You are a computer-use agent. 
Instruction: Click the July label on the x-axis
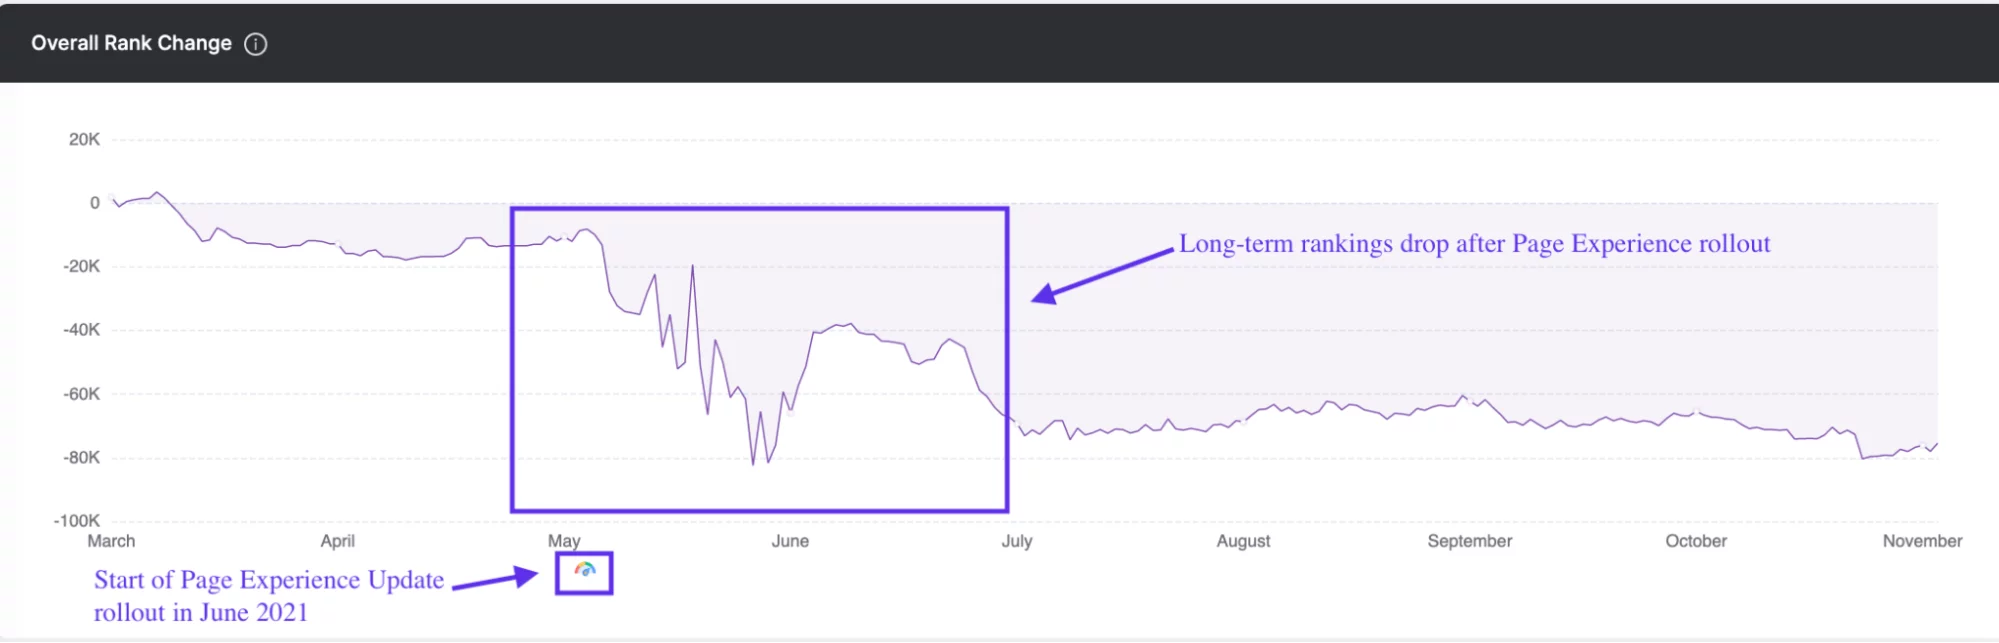pos(1017,541)
